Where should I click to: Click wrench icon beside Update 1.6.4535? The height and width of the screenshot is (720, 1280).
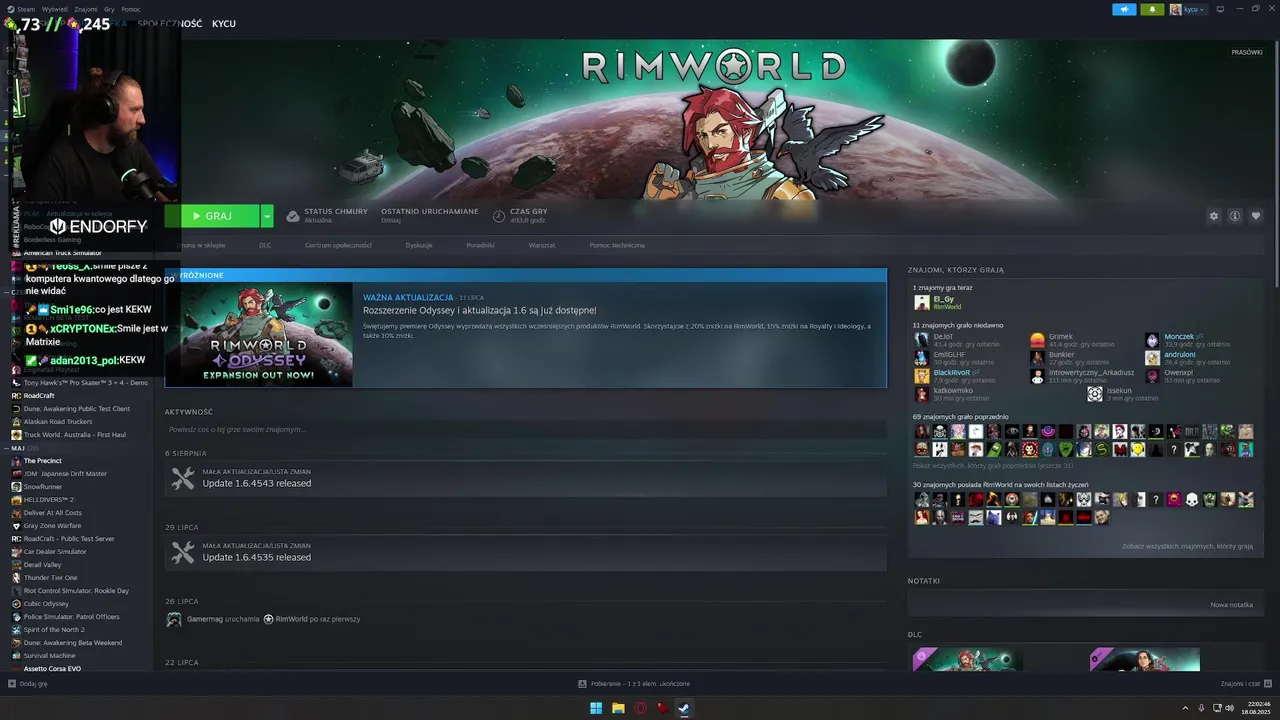(x=182, y=552)
